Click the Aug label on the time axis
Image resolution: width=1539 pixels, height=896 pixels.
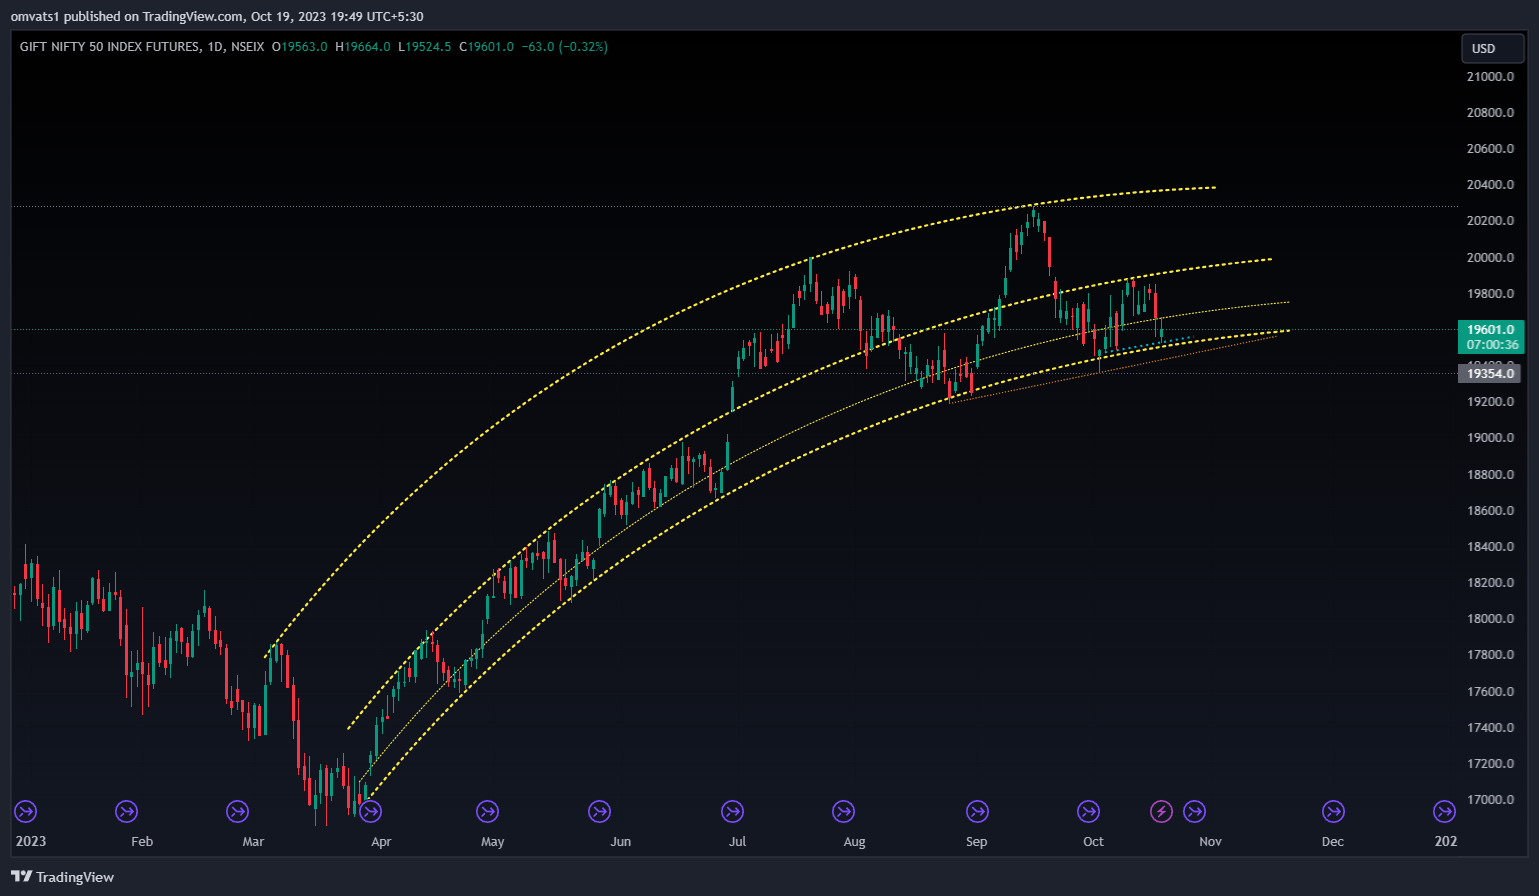click(854, 842)
